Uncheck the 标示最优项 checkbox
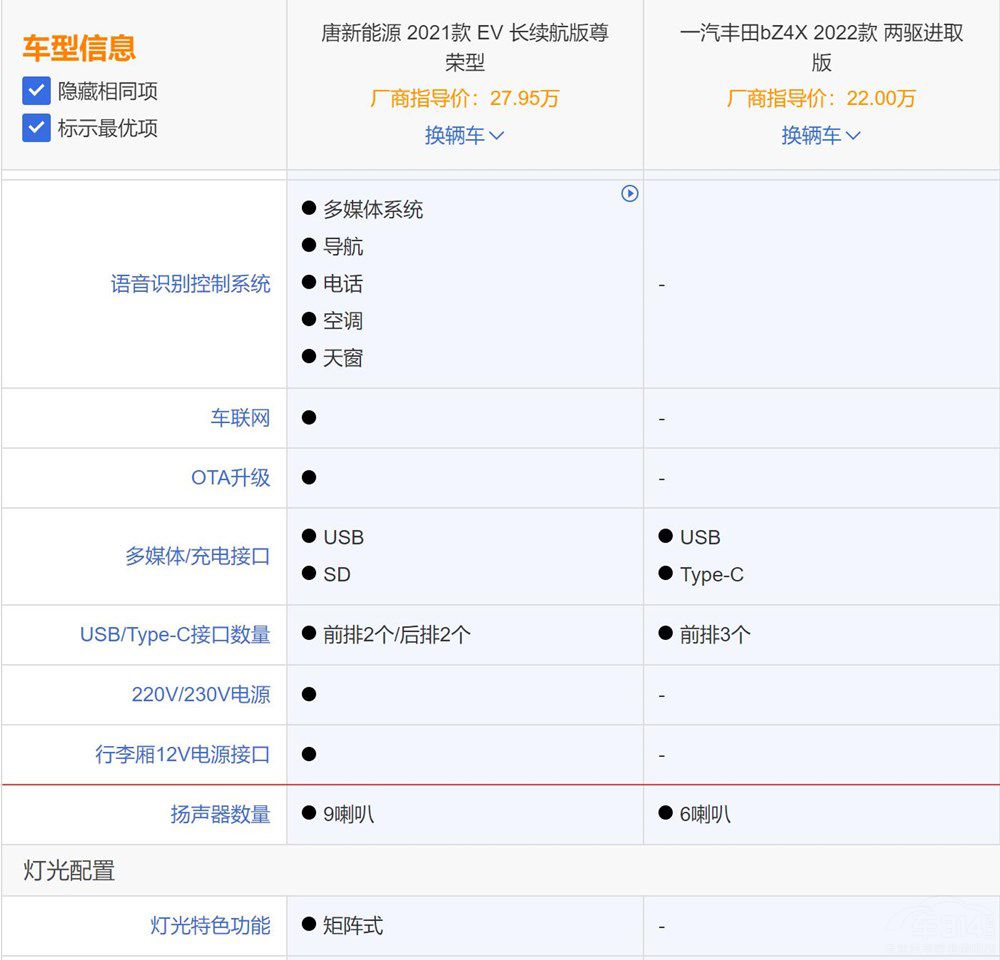 tap(36, 128)
